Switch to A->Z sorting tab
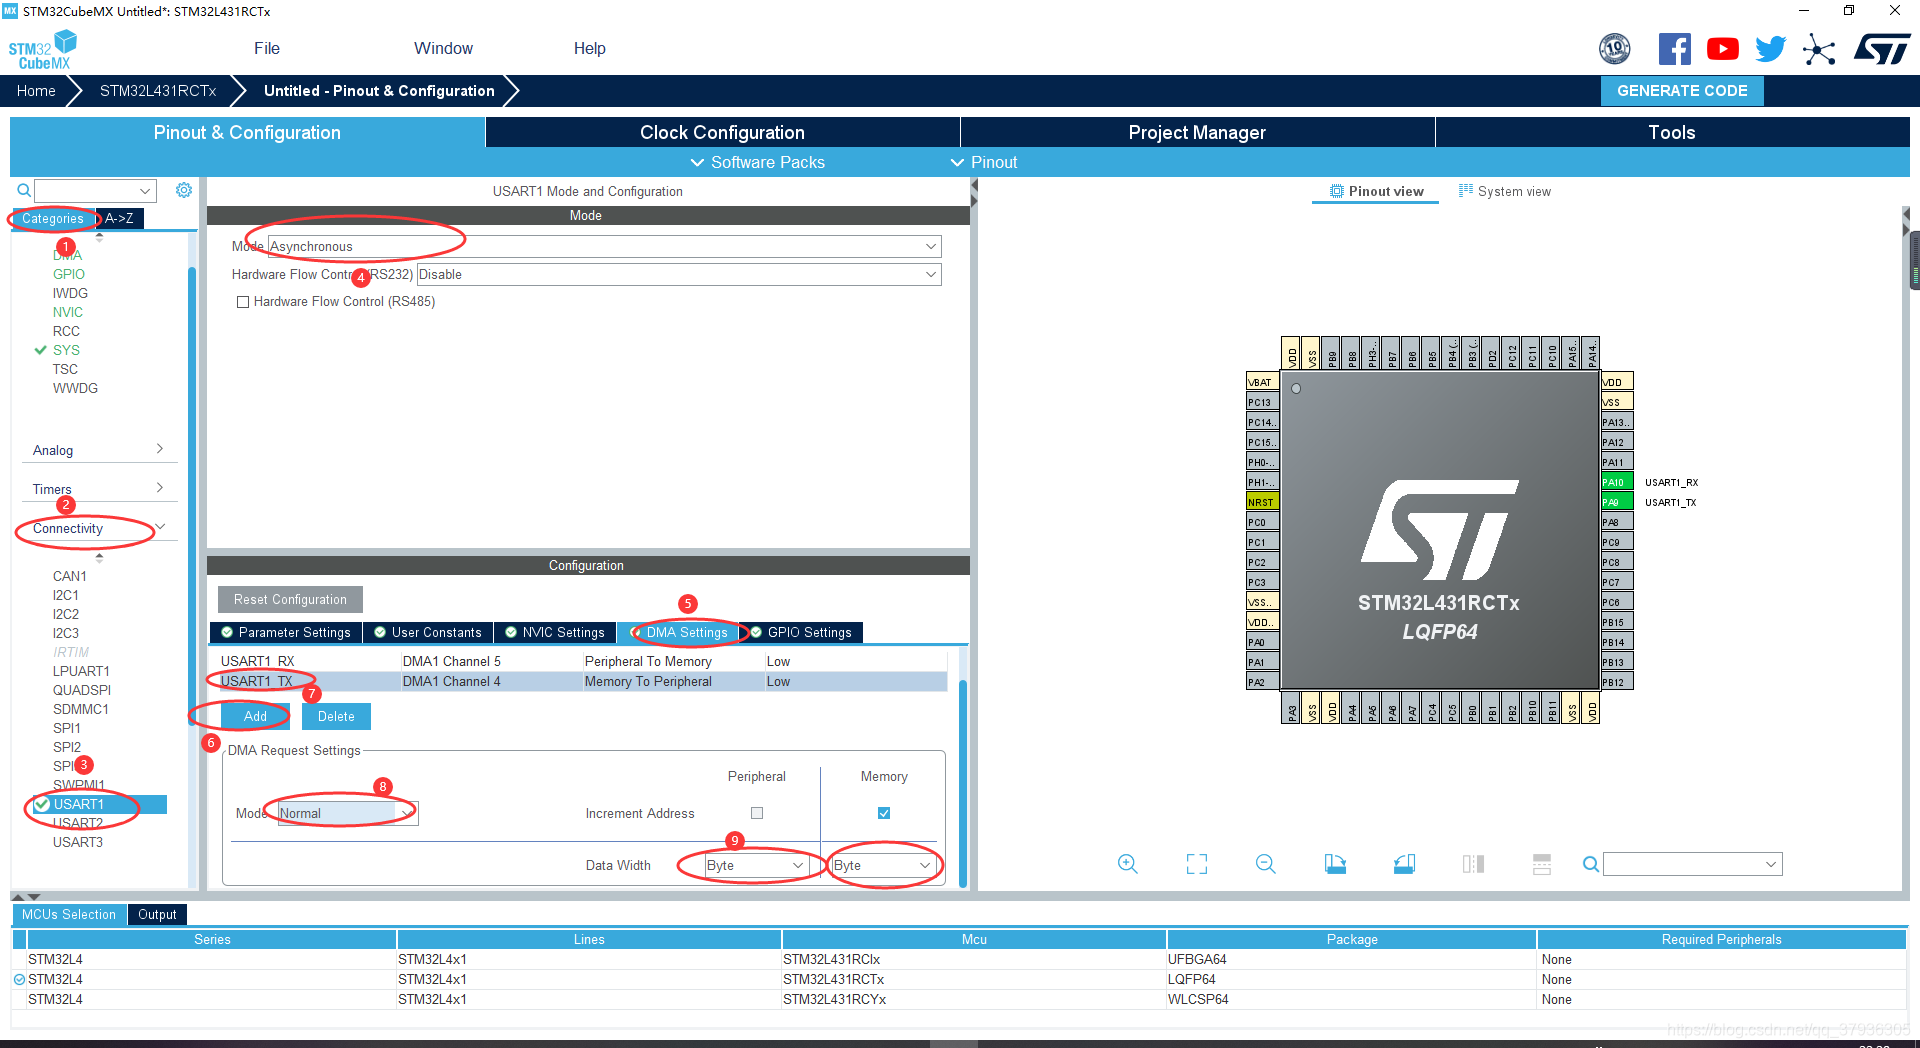Screen dimensions: 1920x1048 (119, 218)
